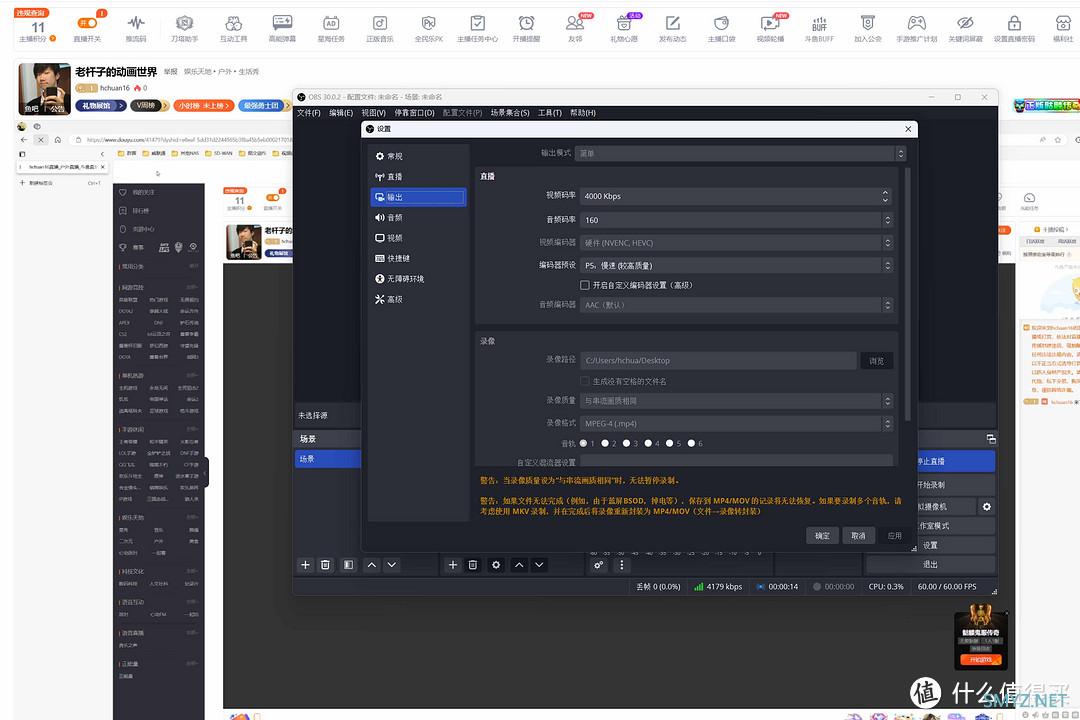
Task: Open the 音频编码器 AAC dropdown
Action: pyautogui.click(x=736, y=305)
